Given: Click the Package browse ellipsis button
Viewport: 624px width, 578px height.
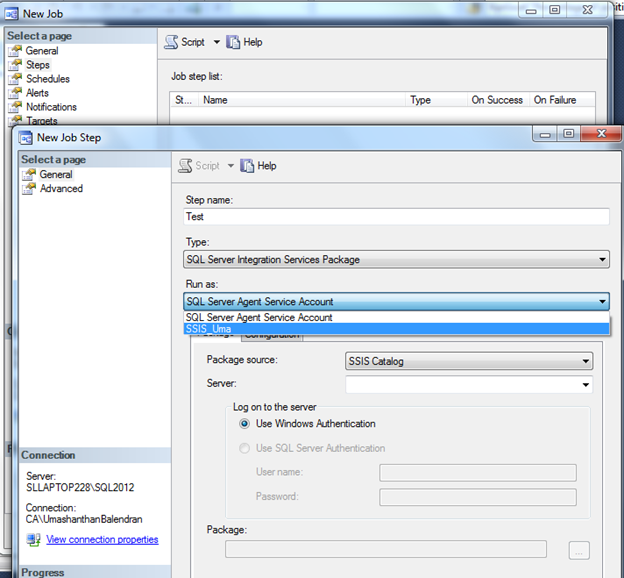Looking at the screenshot, I should (x=579, y=550).
